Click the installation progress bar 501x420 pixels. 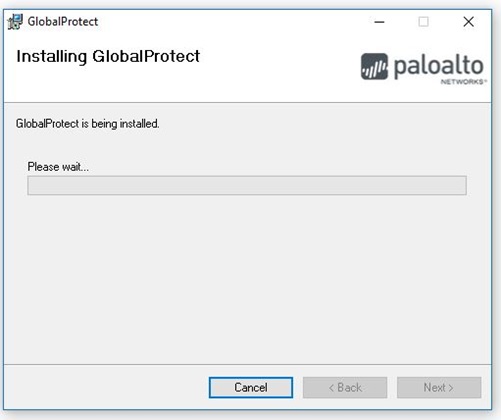point(247,185)
